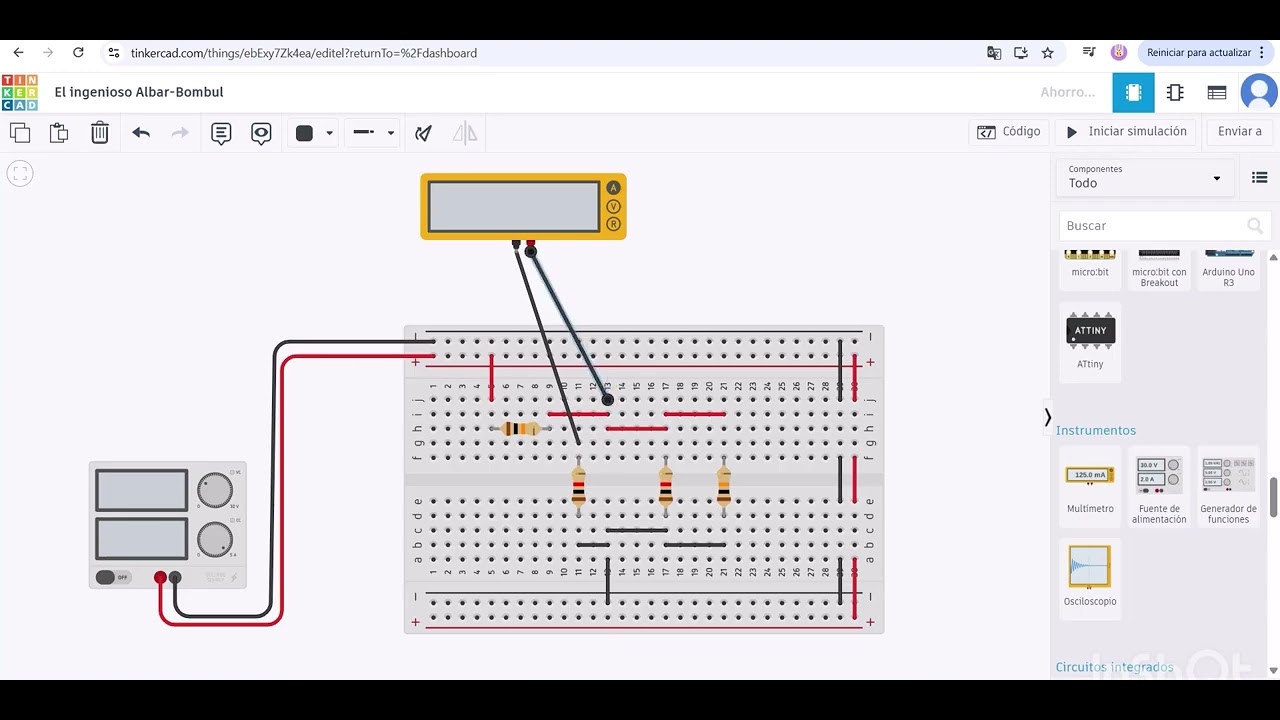Switch to circuit view

click(1133, 93)
